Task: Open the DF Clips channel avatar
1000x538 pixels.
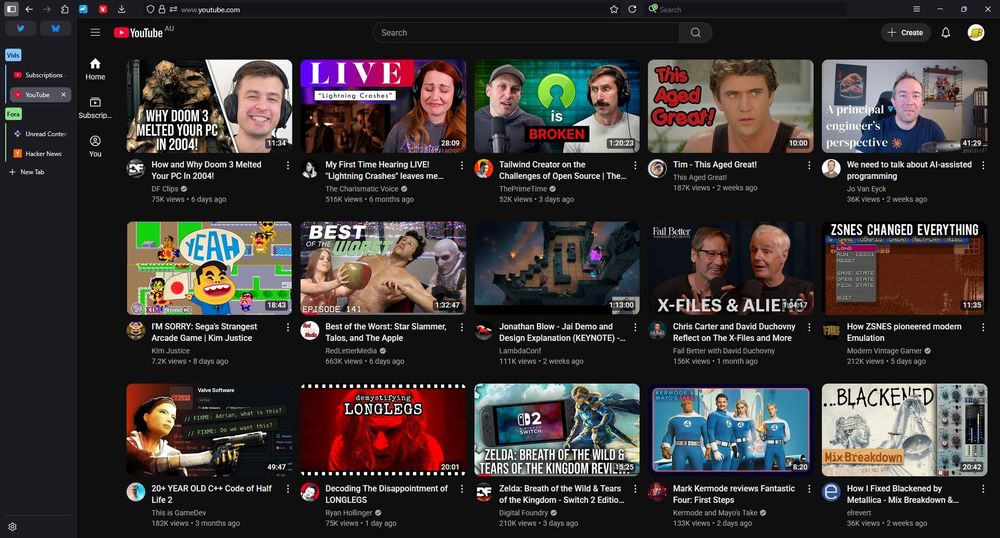Action: point(136,169)
